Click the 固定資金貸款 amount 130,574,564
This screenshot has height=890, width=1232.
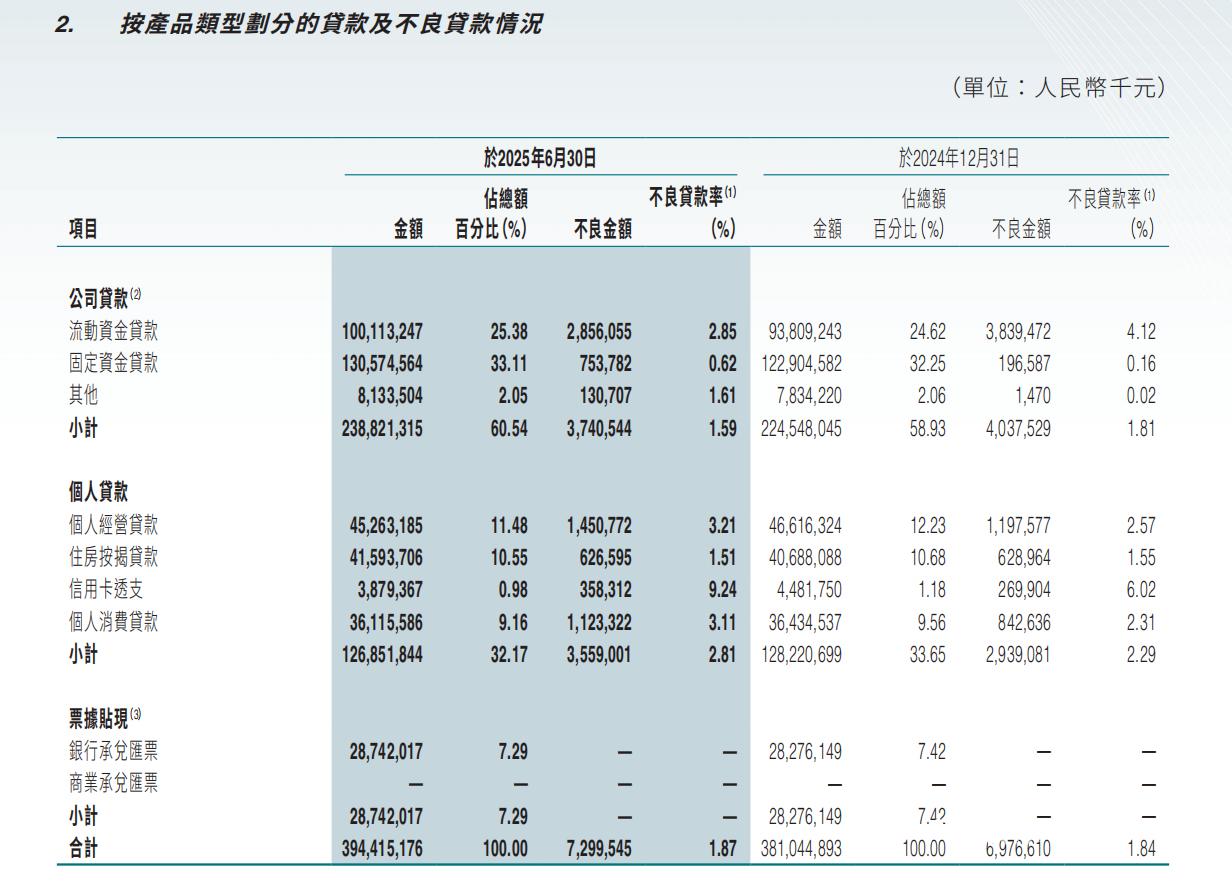click(x=382, y=363)
